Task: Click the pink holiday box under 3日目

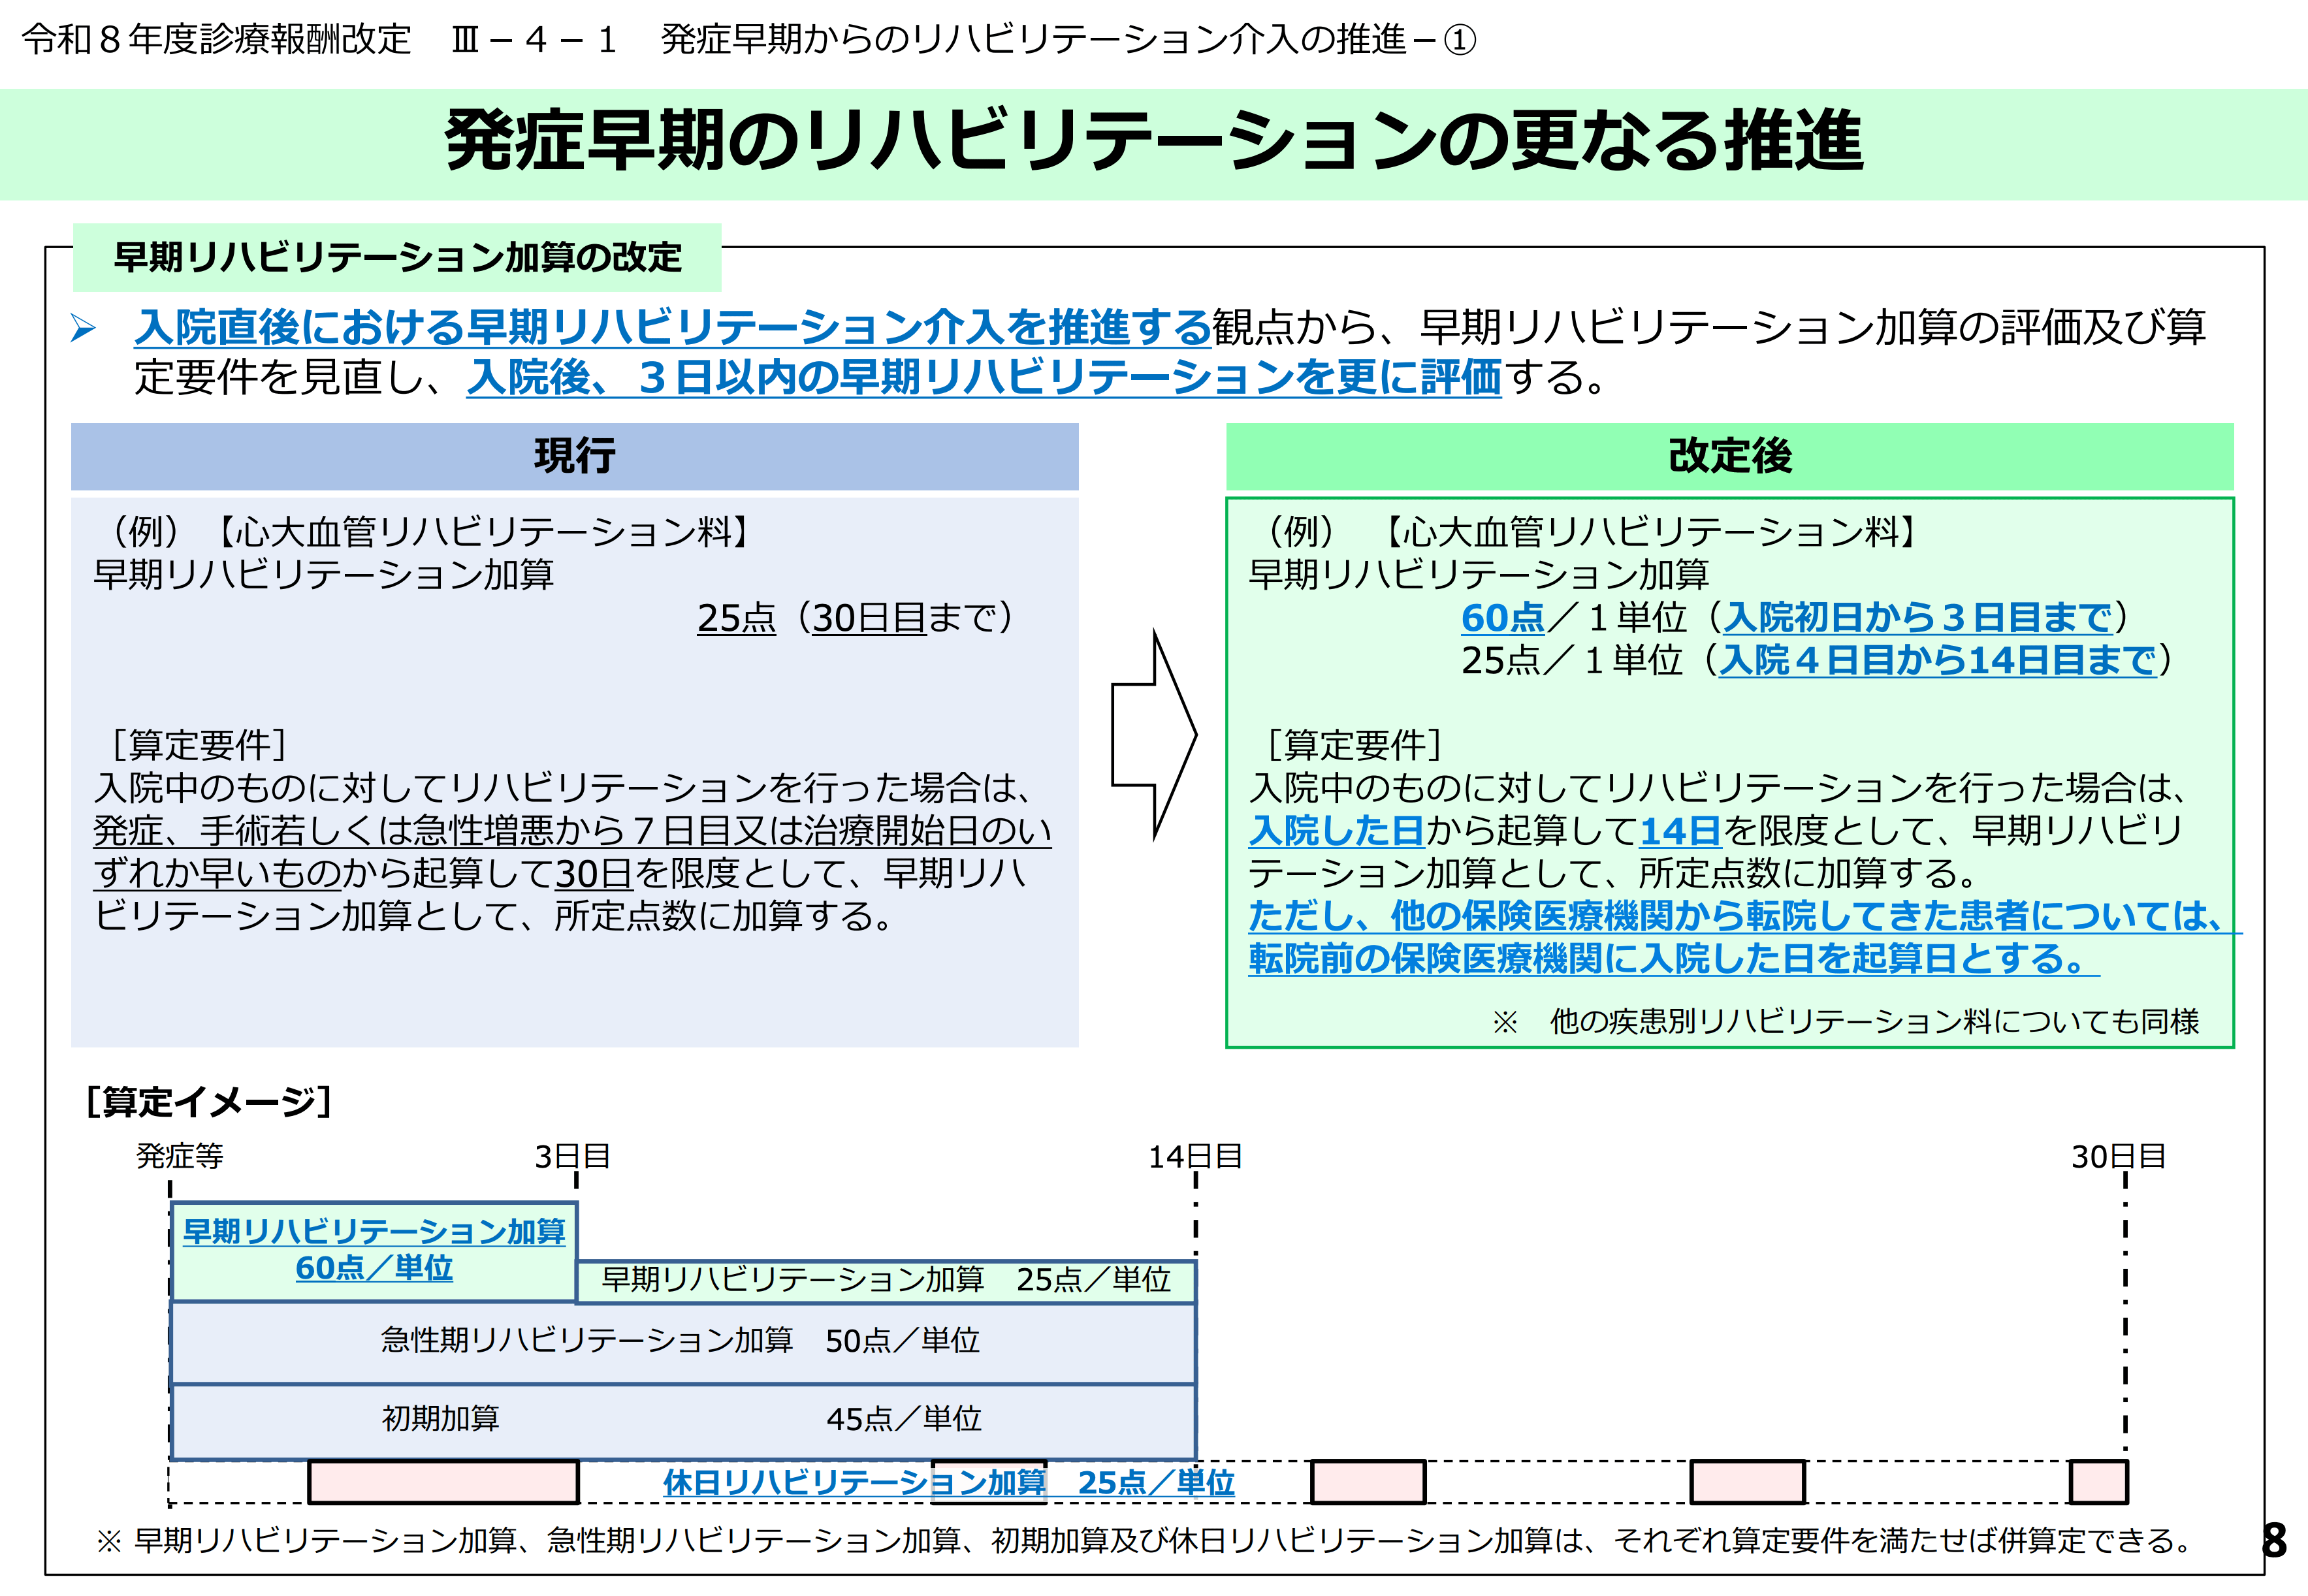Action: (443, 1482)
